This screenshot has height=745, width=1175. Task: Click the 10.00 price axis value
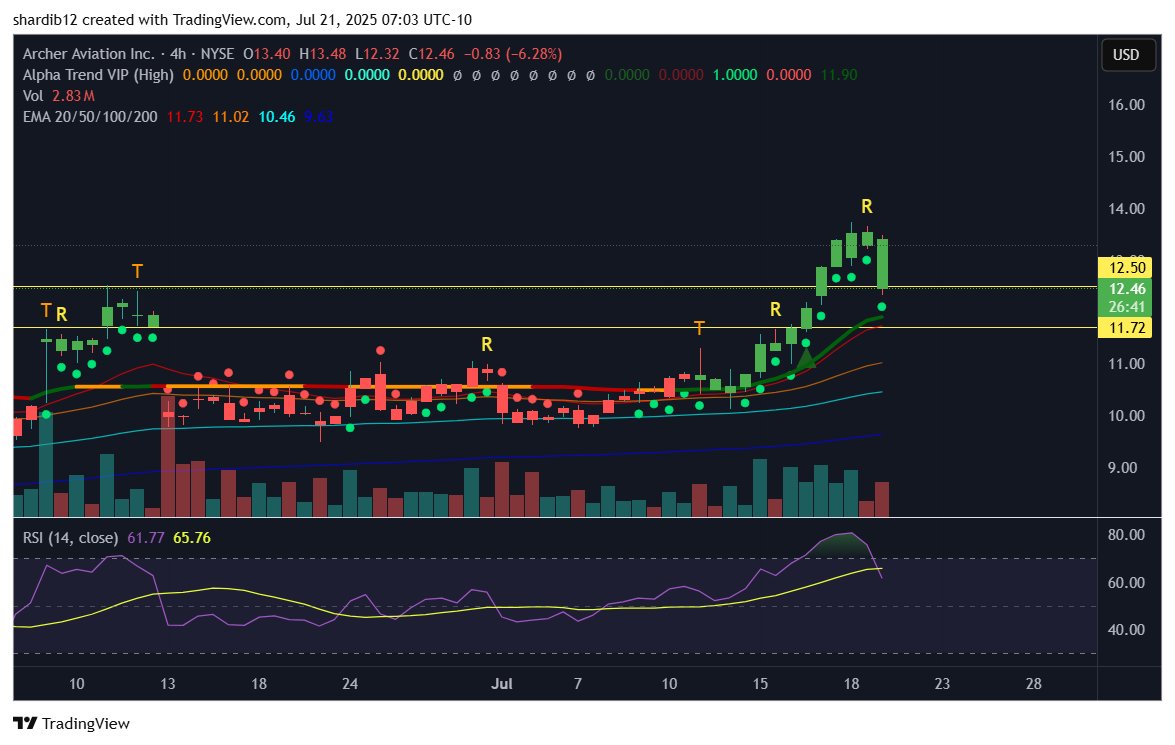(1126, 415)
